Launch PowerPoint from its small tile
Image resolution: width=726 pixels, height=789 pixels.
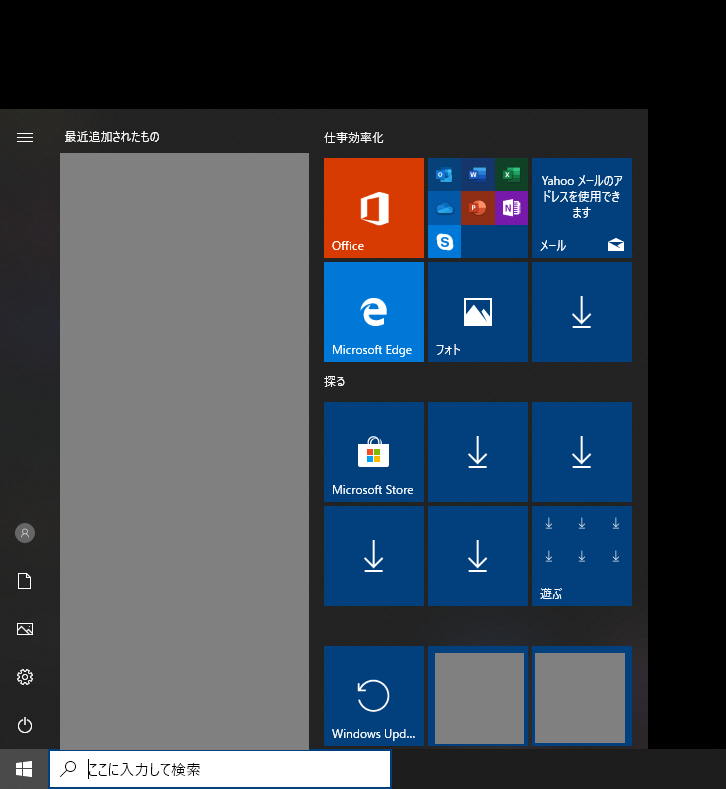(x=478, y=208)
